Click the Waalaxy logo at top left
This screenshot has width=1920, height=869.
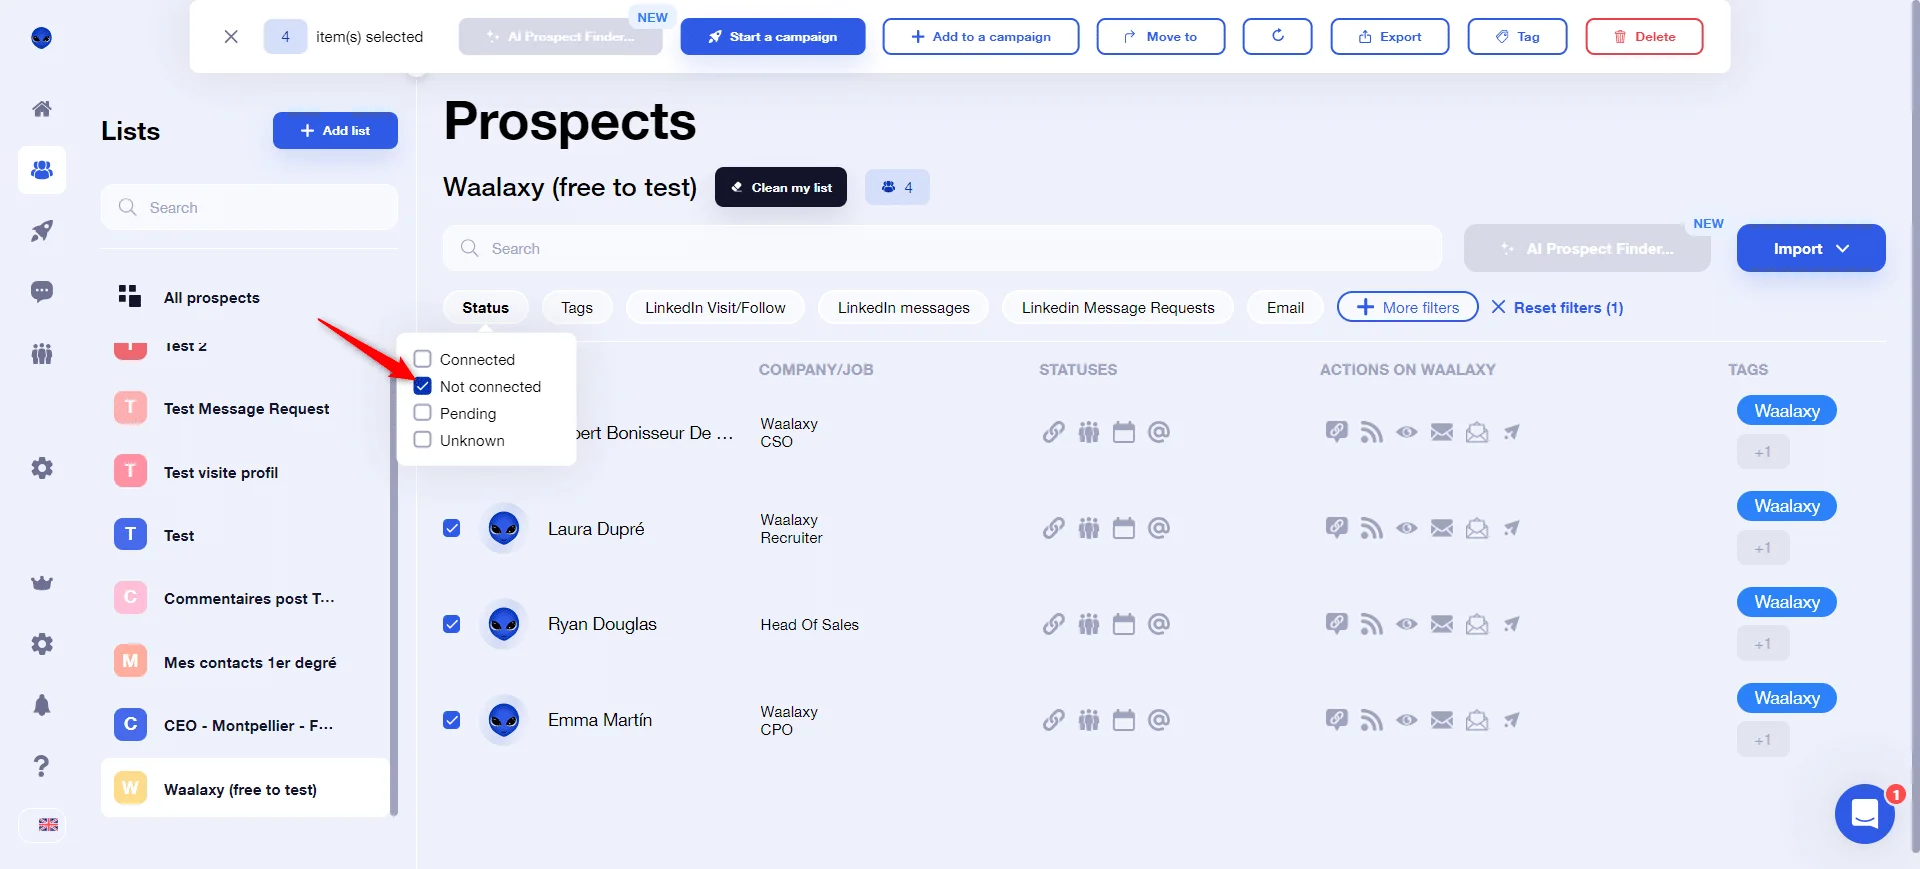pos(42,38)
